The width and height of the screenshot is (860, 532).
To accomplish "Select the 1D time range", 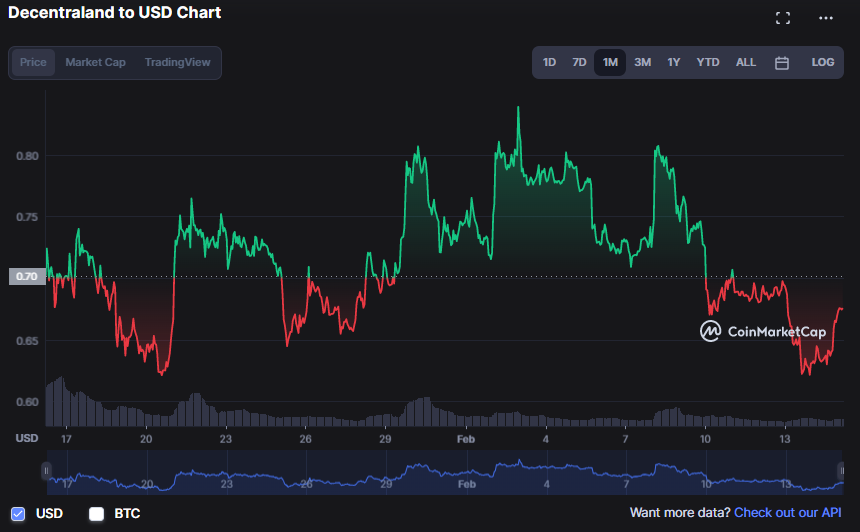I will (x=549, y=63).
